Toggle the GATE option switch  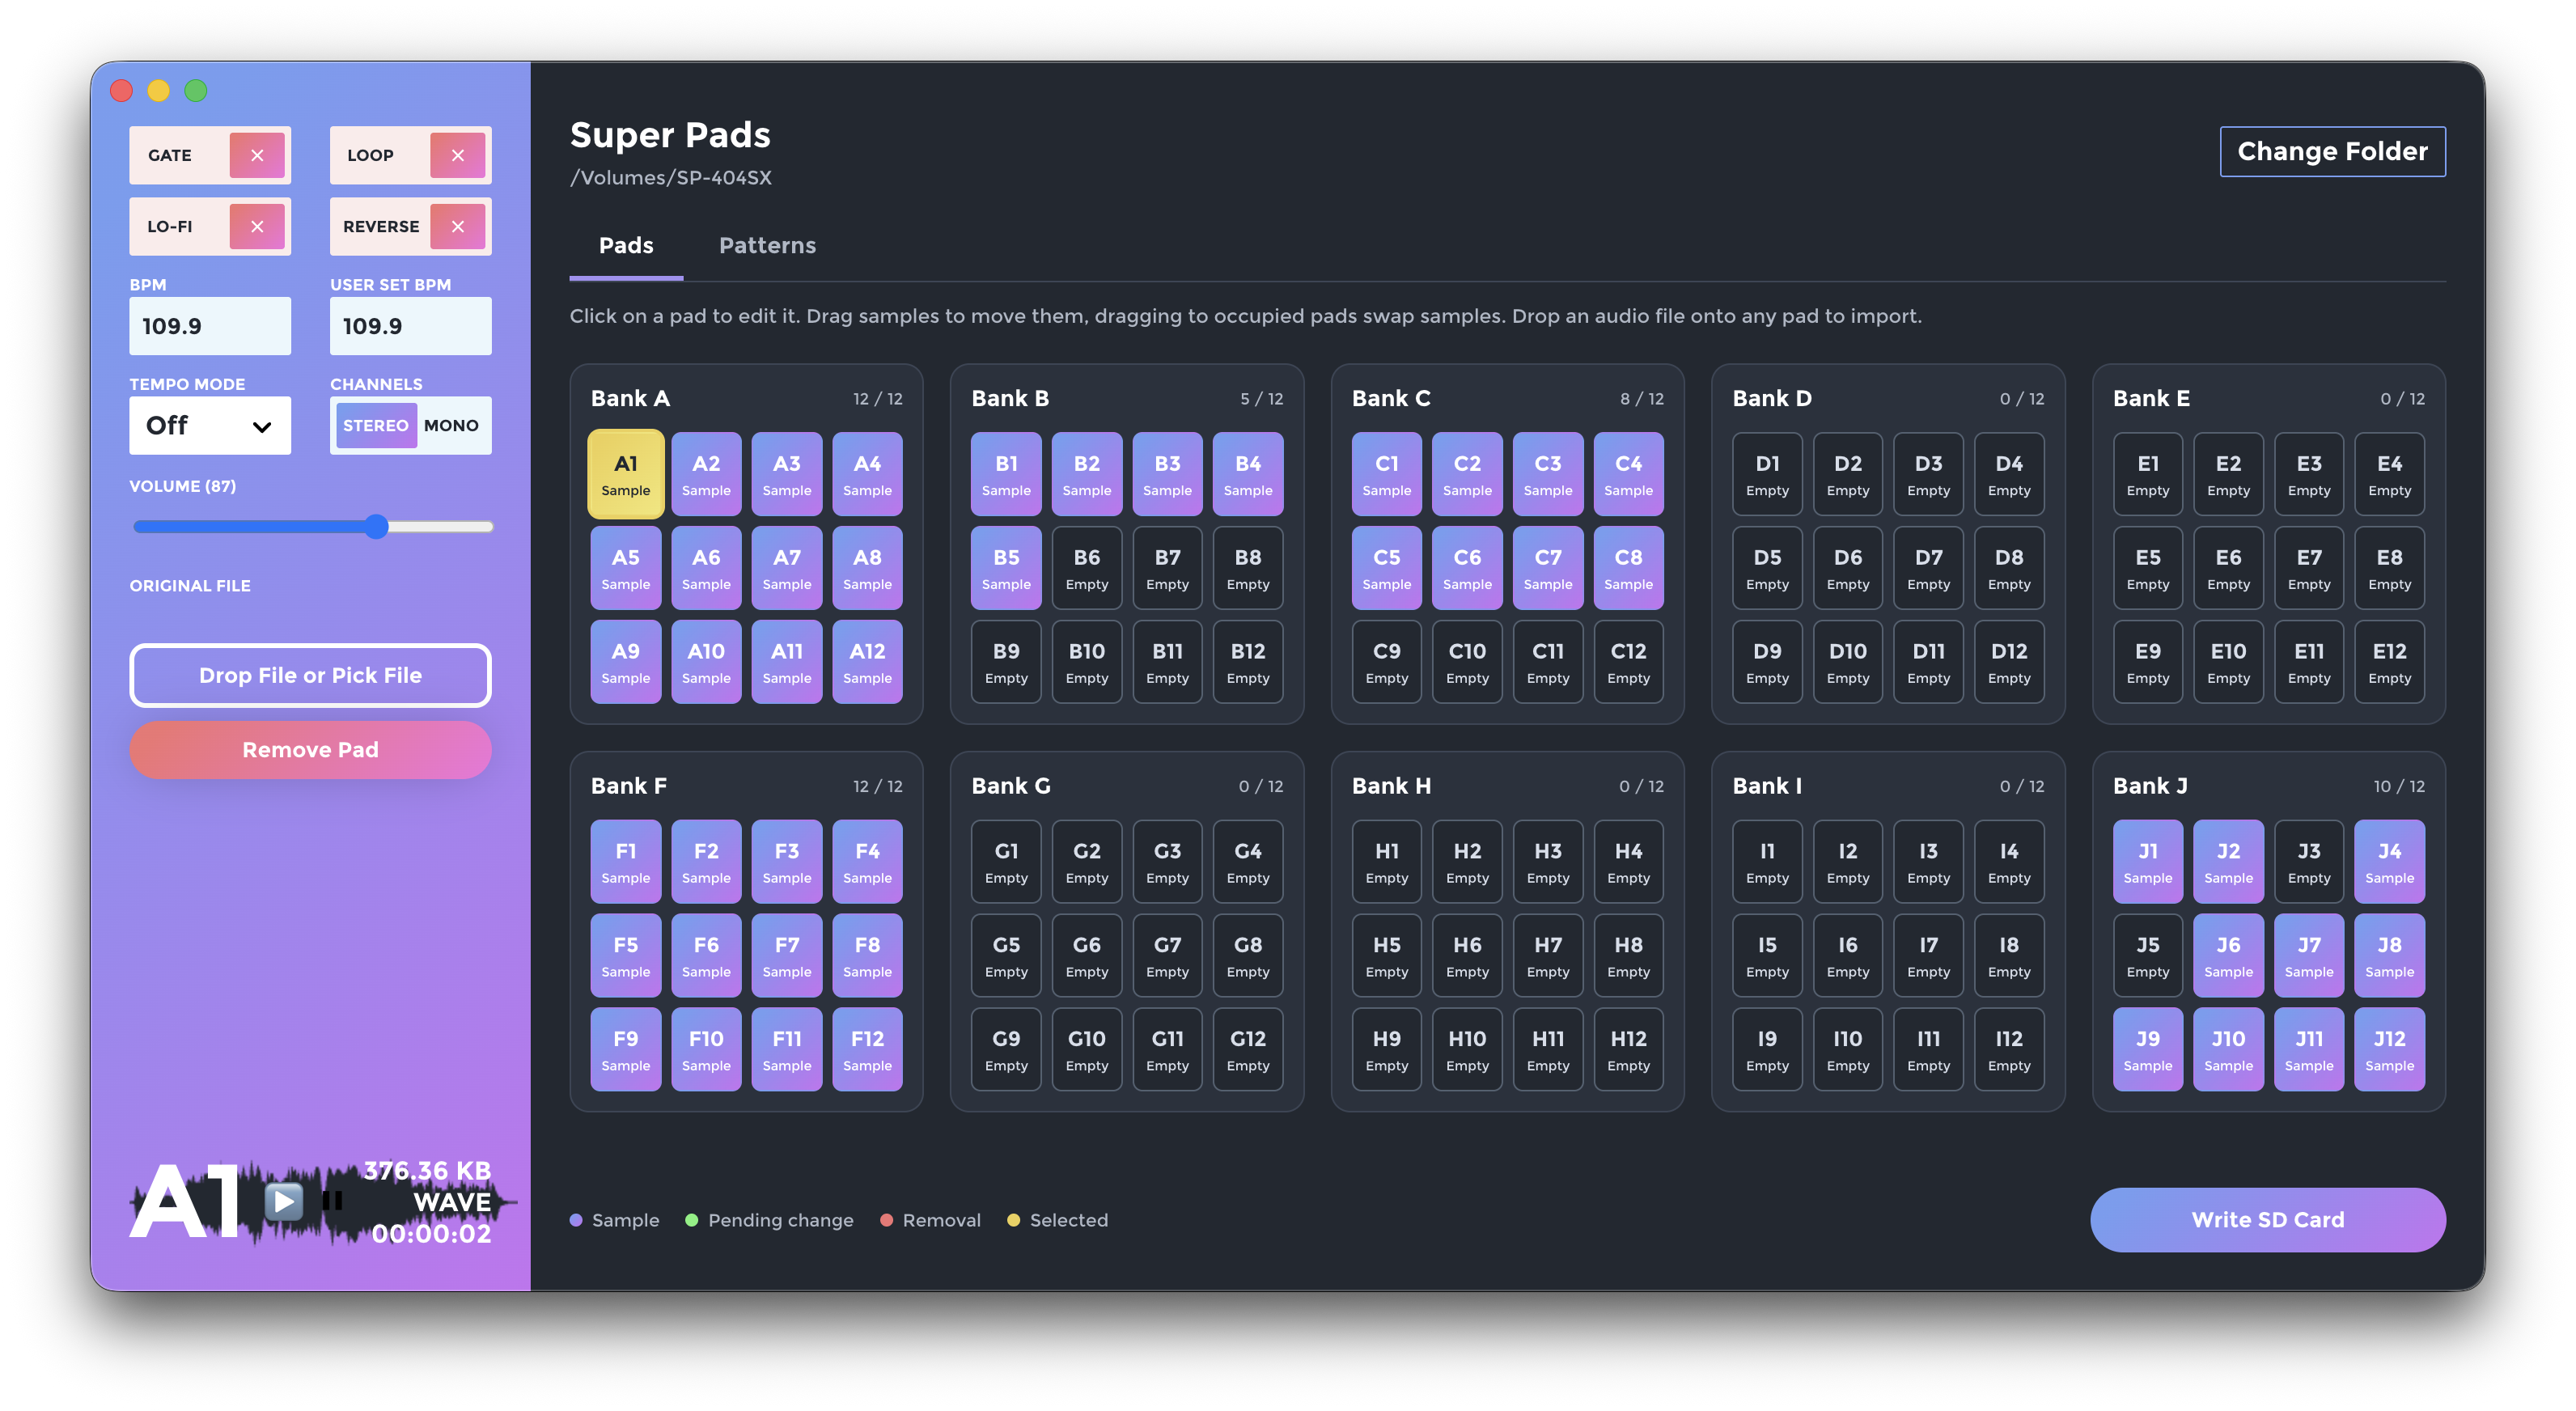257,155
